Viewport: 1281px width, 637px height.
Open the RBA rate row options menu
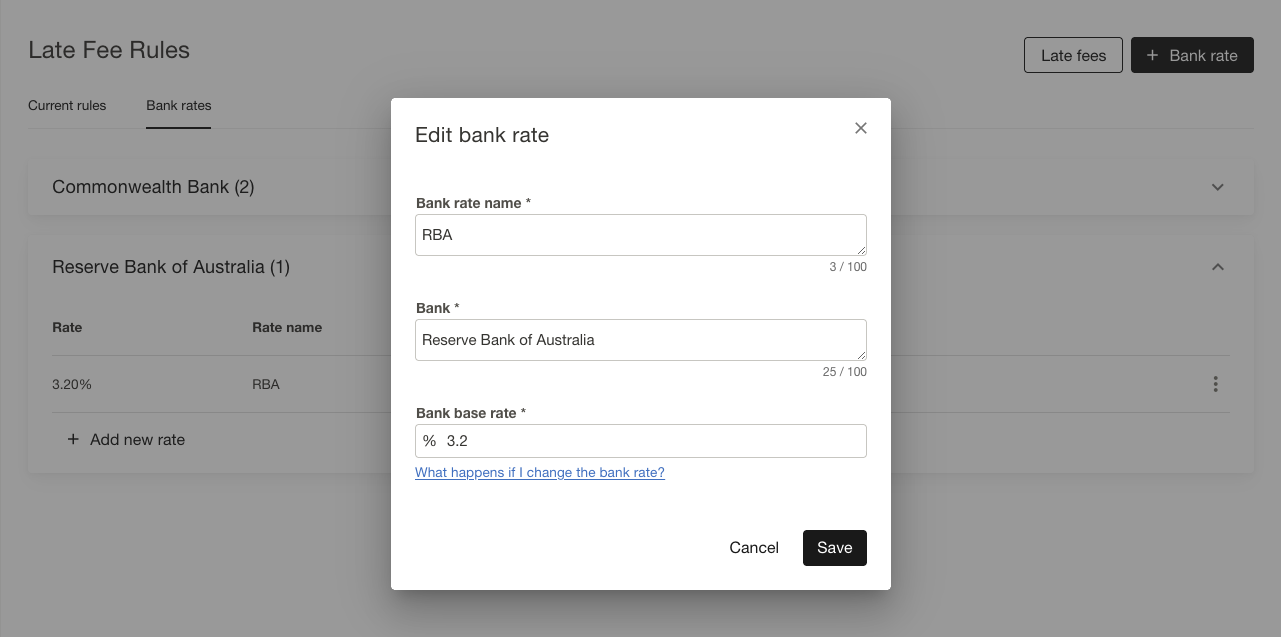point(1215,384)
